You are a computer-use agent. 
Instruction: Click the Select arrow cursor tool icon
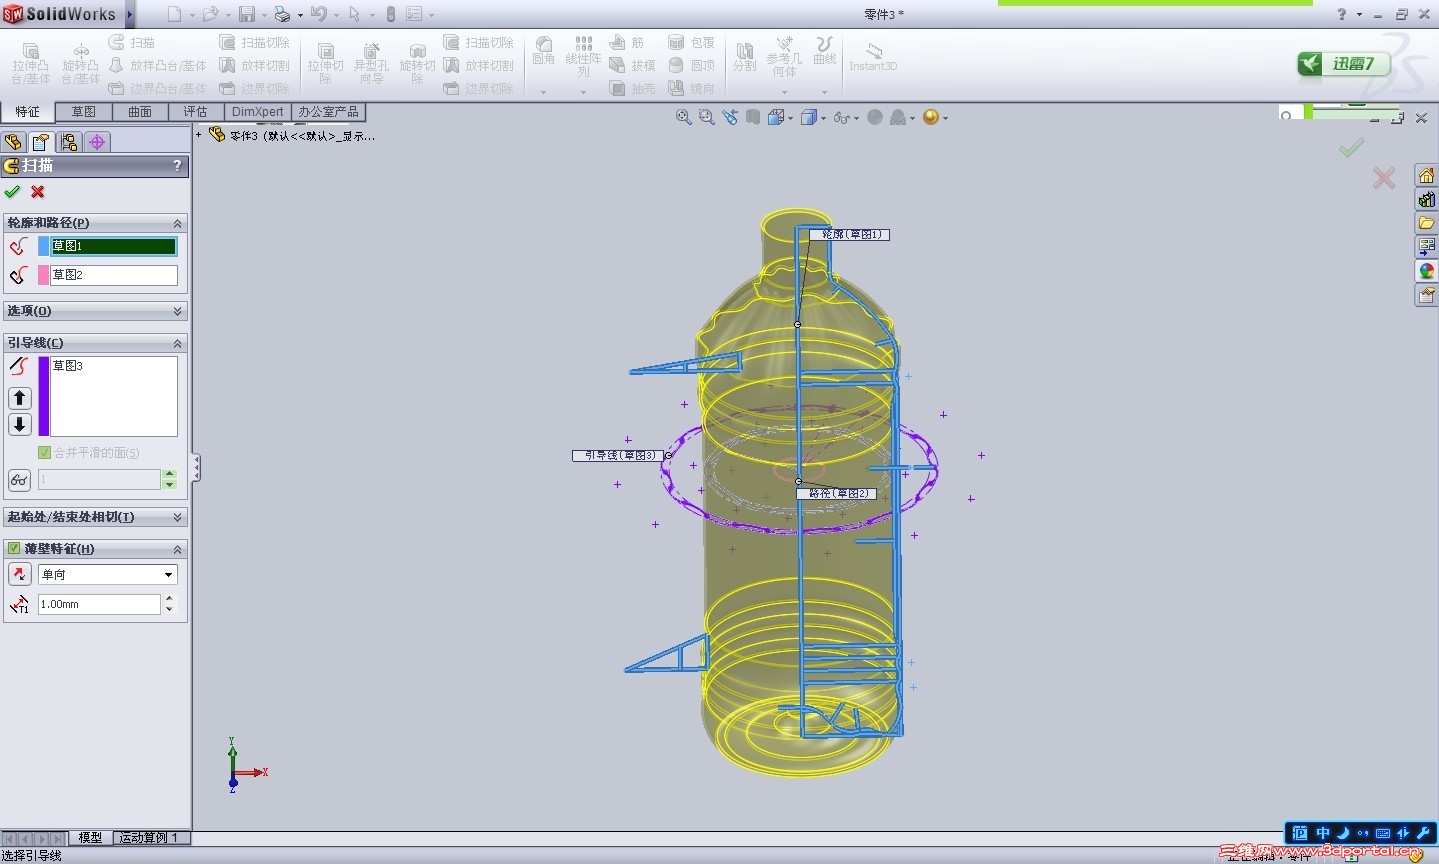coord(354,14)
